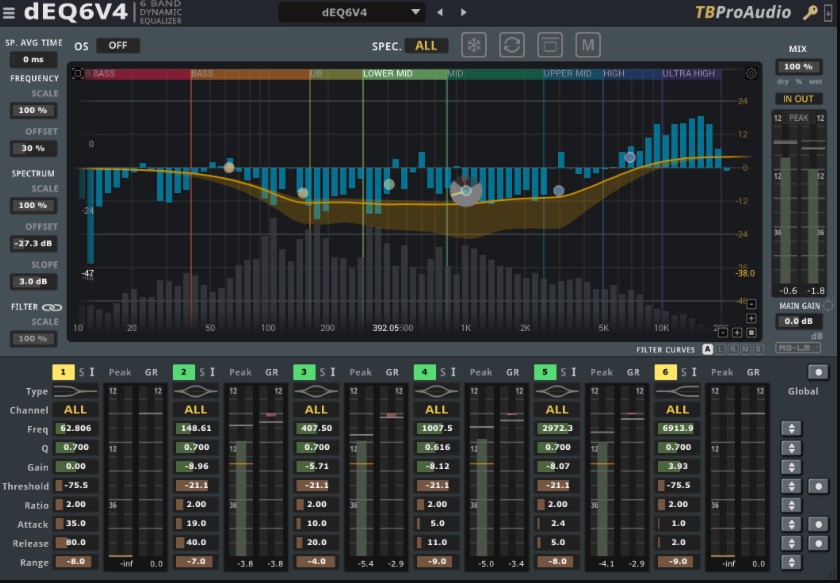
Task: Click the horizontal zoom out minus icon
Action: (723, 333)
